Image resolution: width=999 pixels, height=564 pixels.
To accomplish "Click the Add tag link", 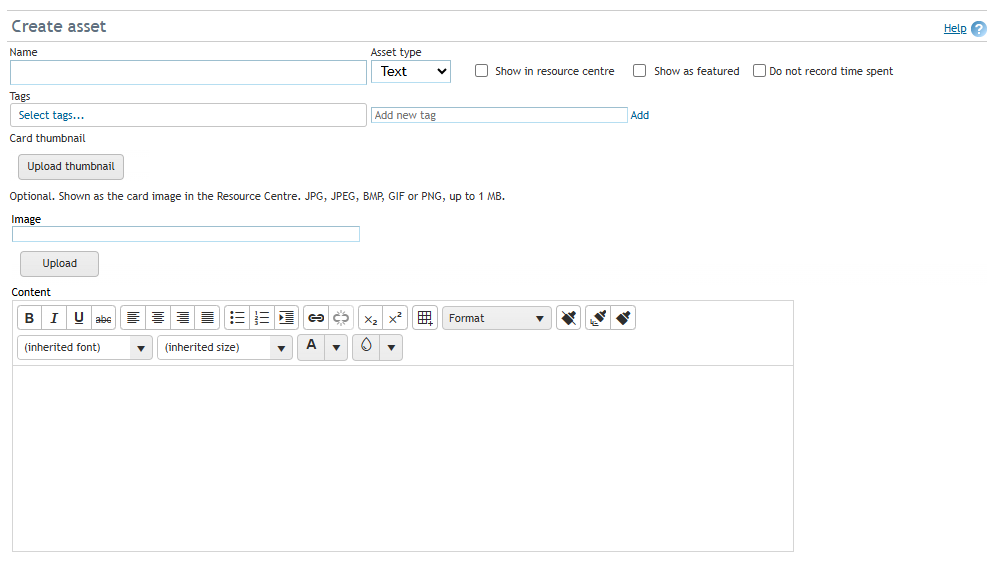I will (x=640, y=115).
